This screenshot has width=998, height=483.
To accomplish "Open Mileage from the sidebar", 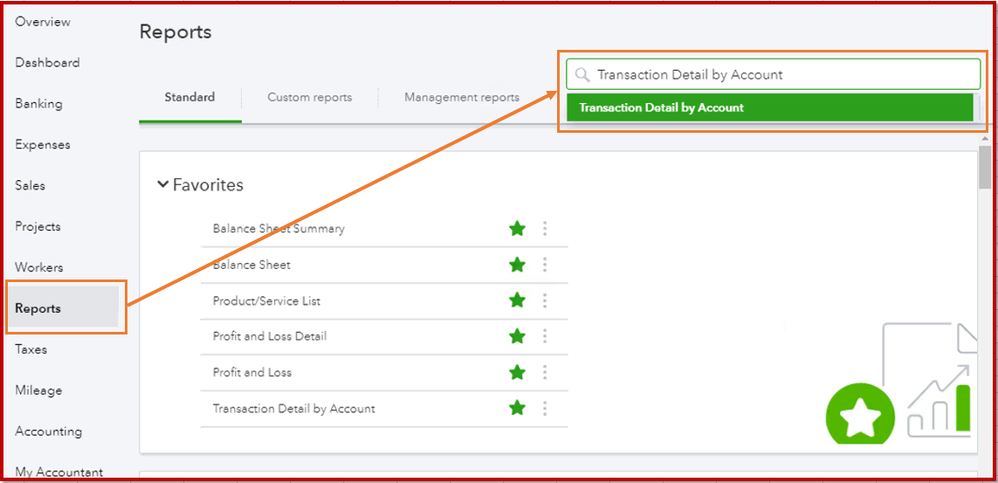I will point(39,390).
